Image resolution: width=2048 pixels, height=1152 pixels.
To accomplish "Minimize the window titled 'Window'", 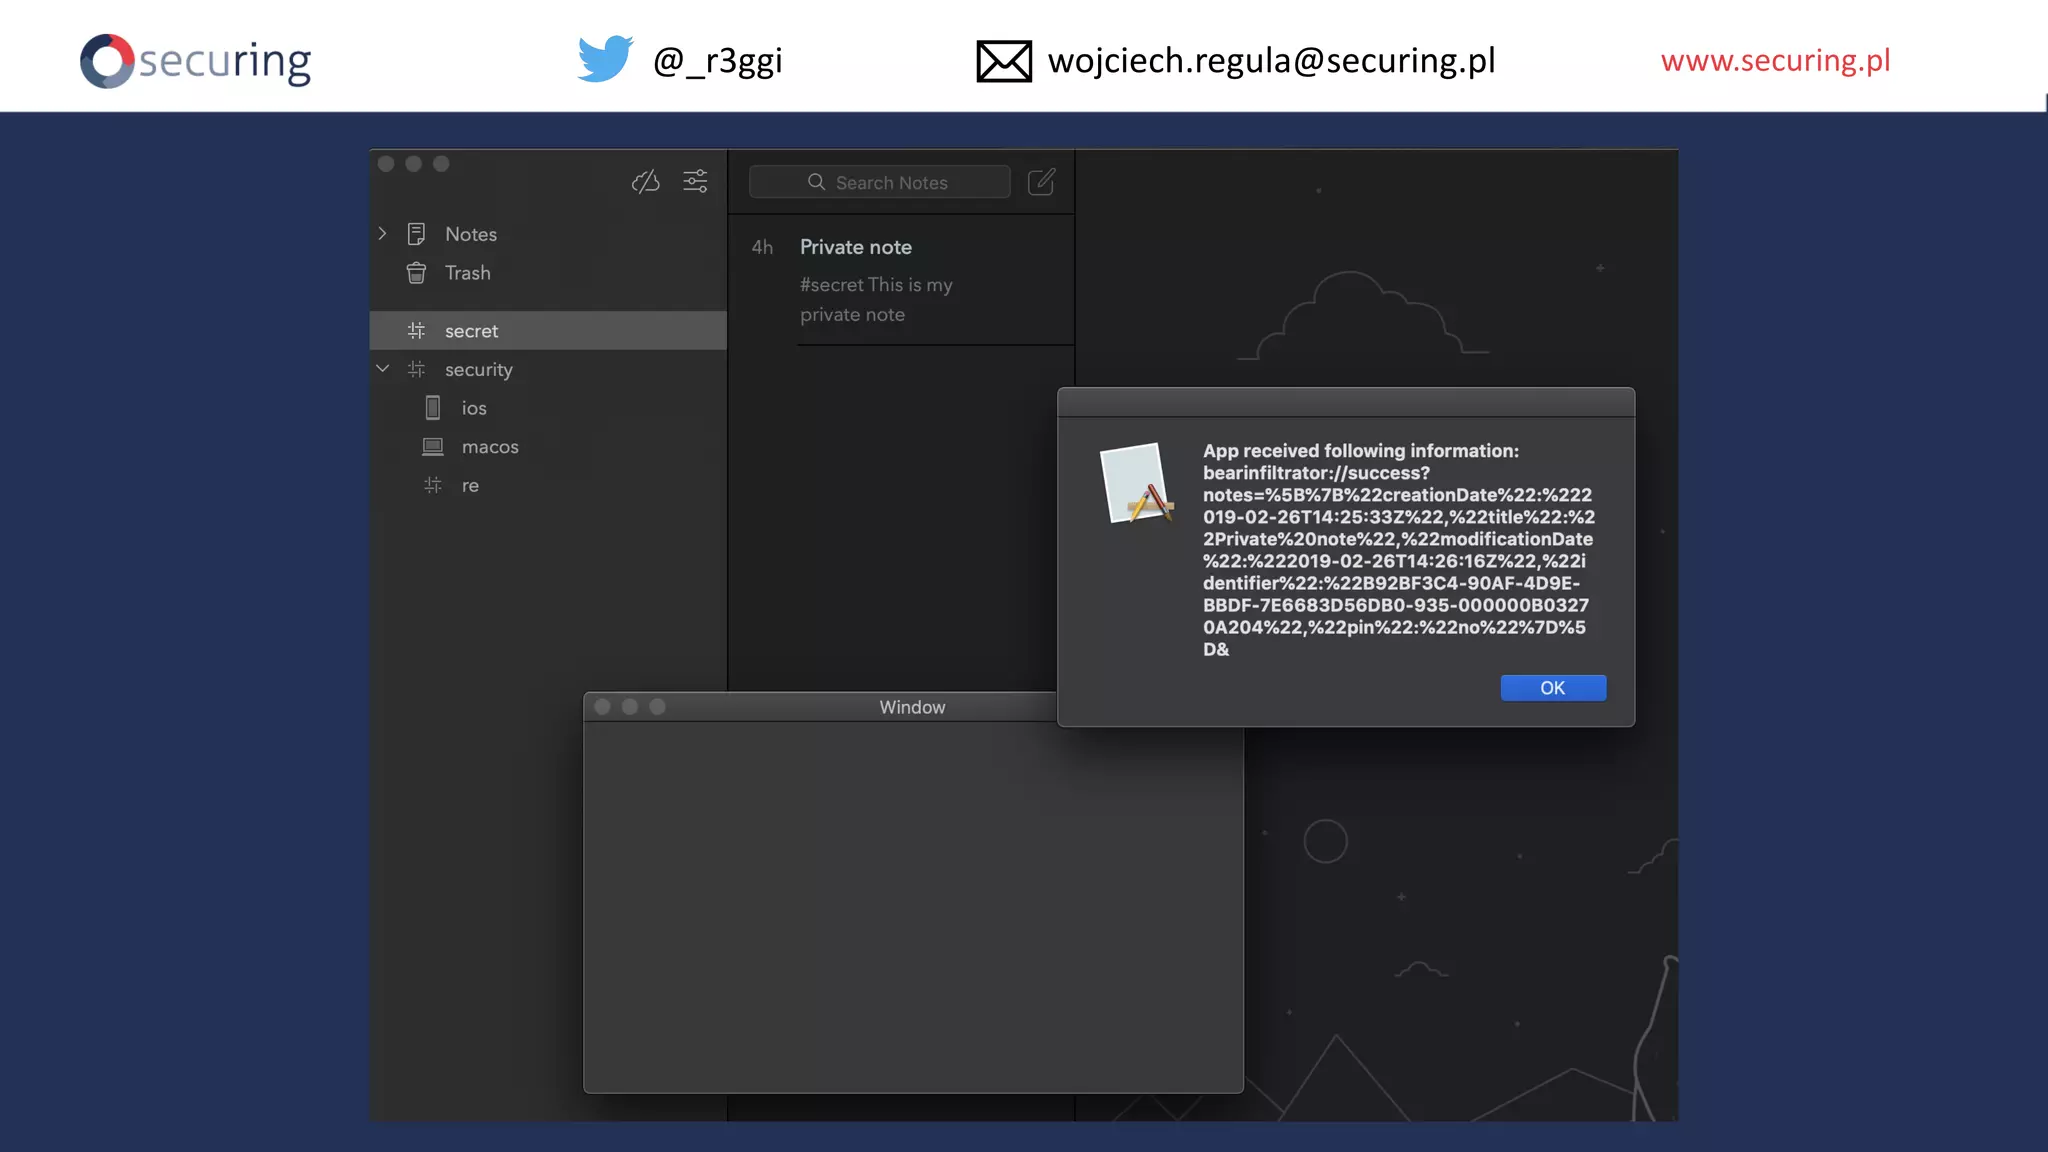I will point(630,707).
